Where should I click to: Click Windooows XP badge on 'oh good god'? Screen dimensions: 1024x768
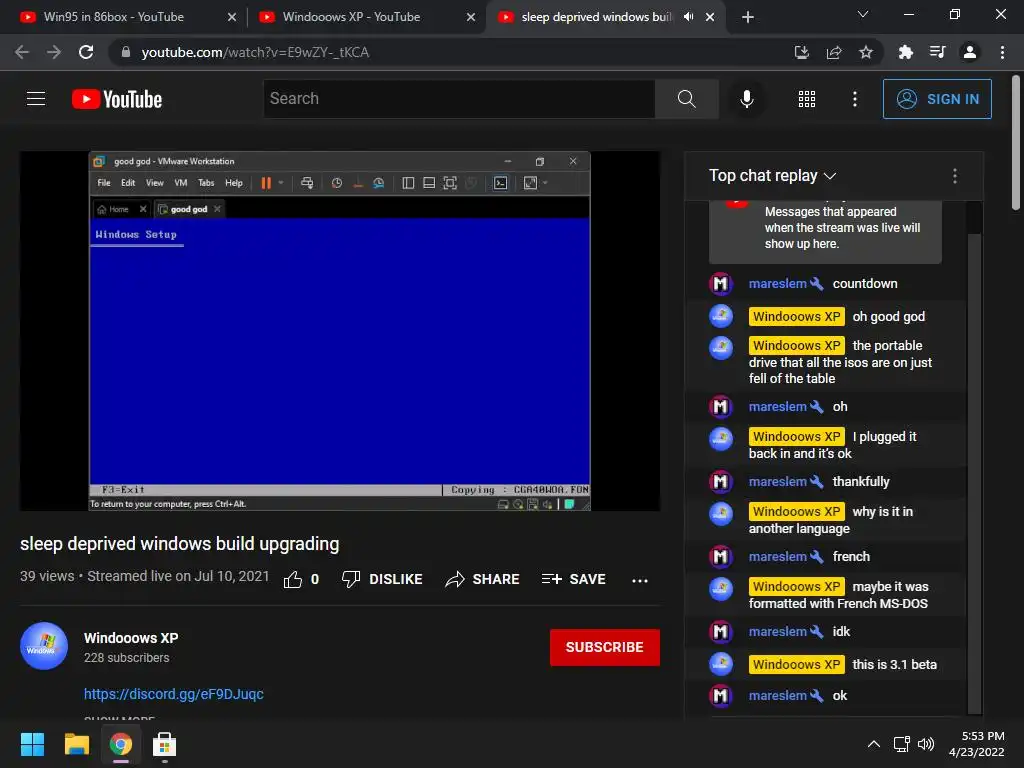point(797,317)
